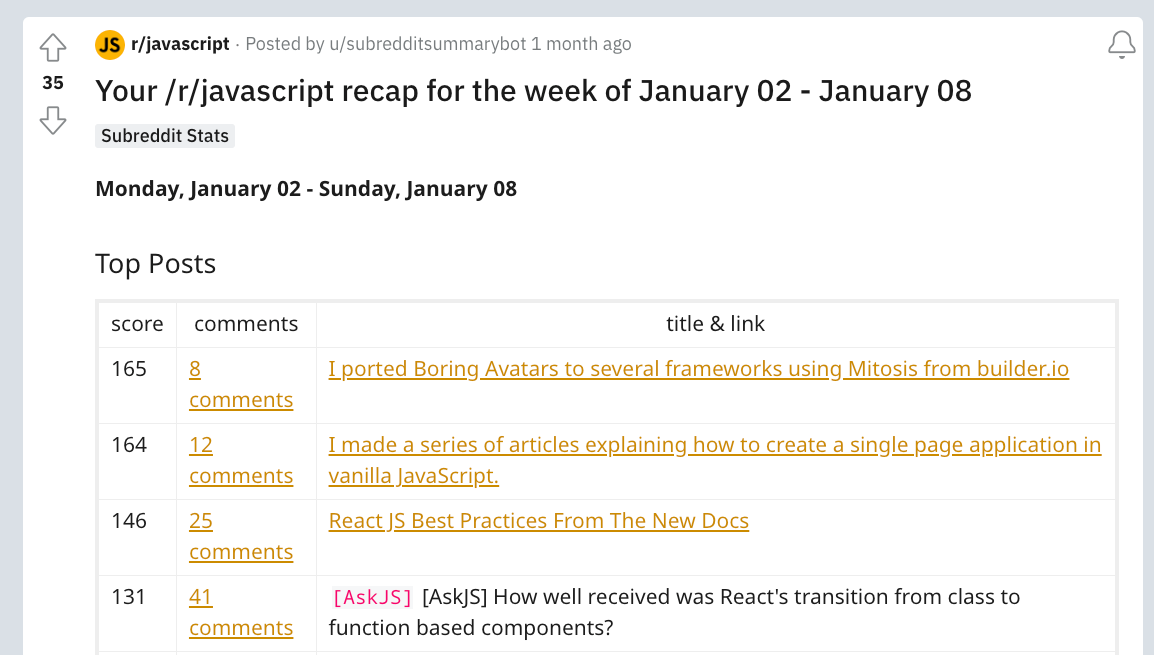This screenshot has width=1154, height=655.
Task: Click the post score count 35
Action: [x=53, y=83]
